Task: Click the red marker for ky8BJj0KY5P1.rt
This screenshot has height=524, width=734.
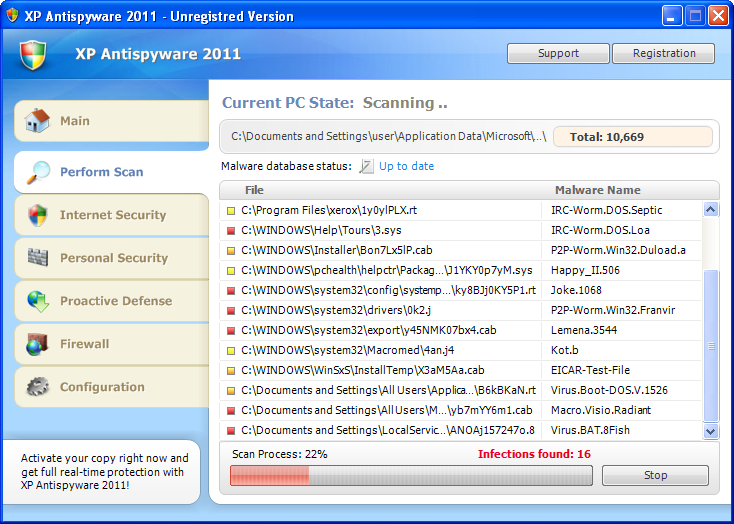Action: 230,291
